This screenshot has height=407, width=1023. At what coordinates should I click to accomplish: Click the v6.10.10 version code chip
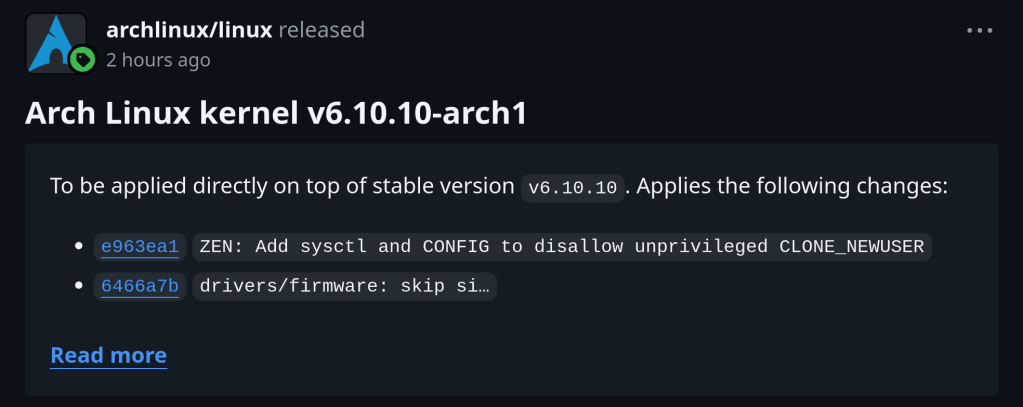pyautogui.click(x=573, y=187)
